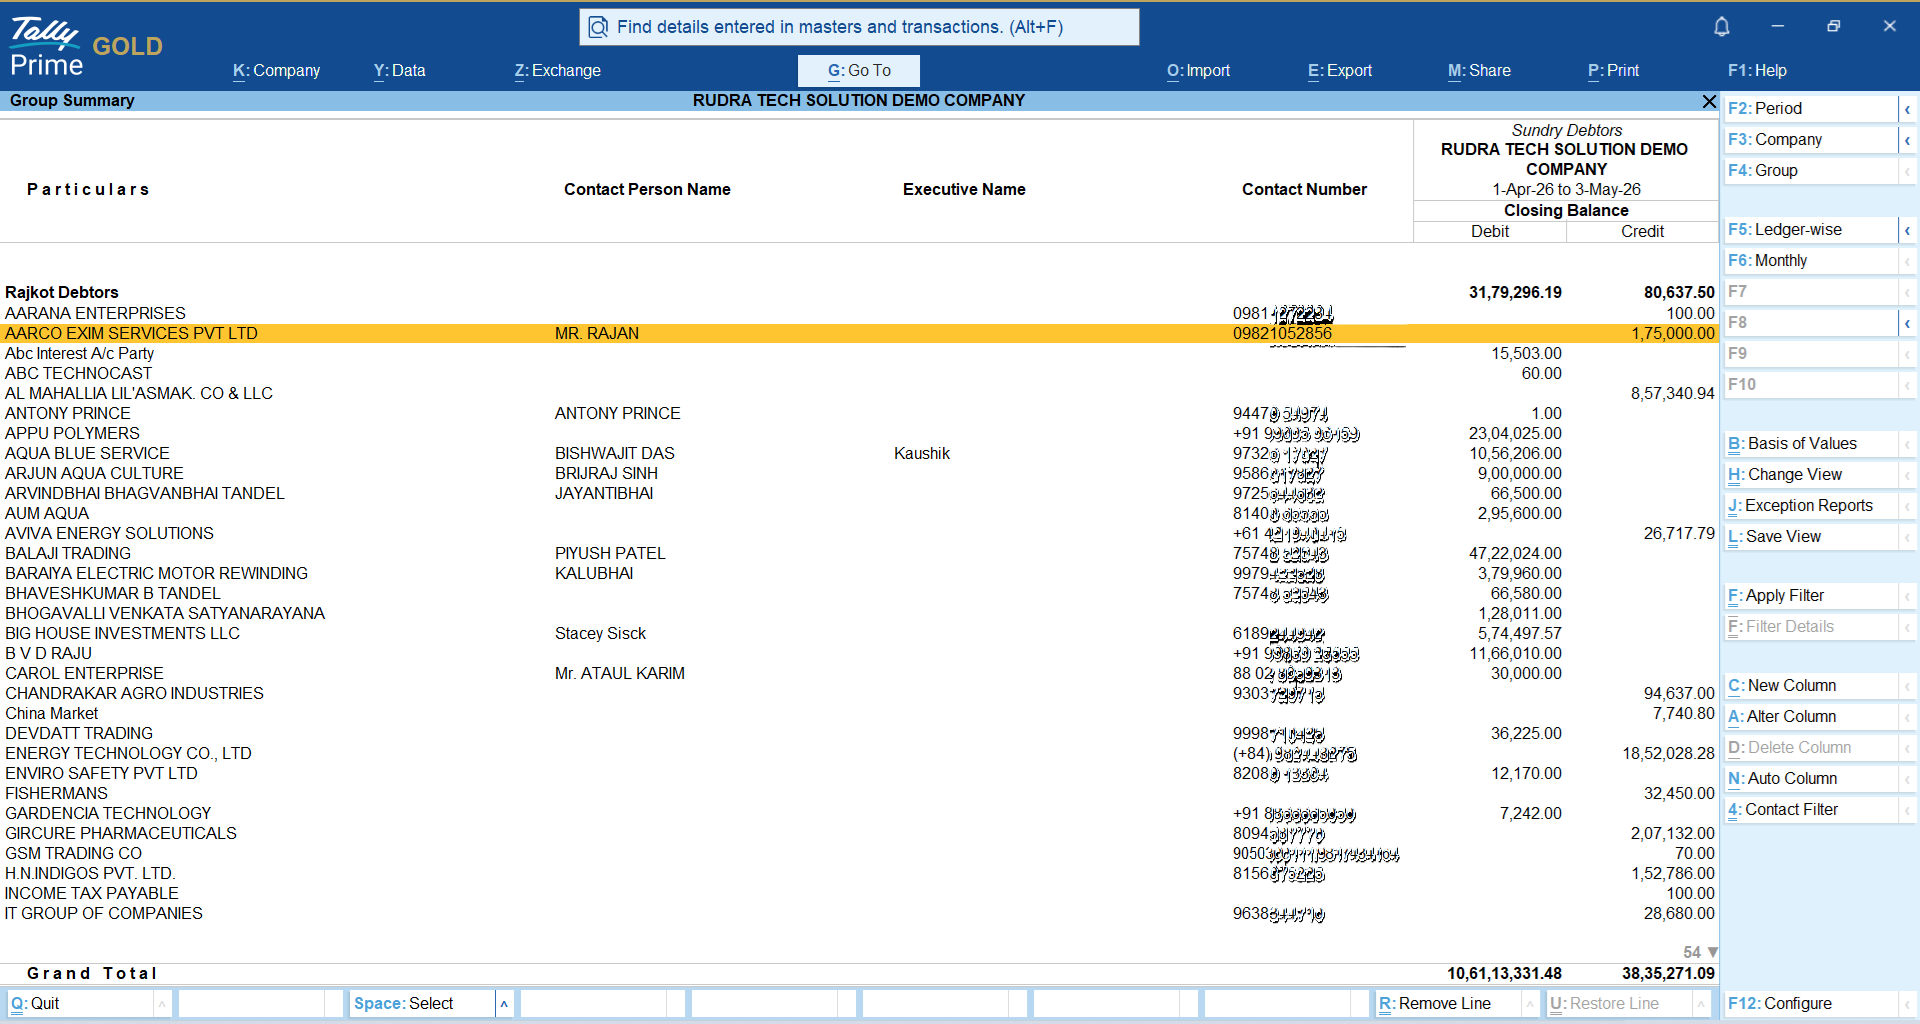
Task: Click F4: Group button
Action: coord(1810,171)
